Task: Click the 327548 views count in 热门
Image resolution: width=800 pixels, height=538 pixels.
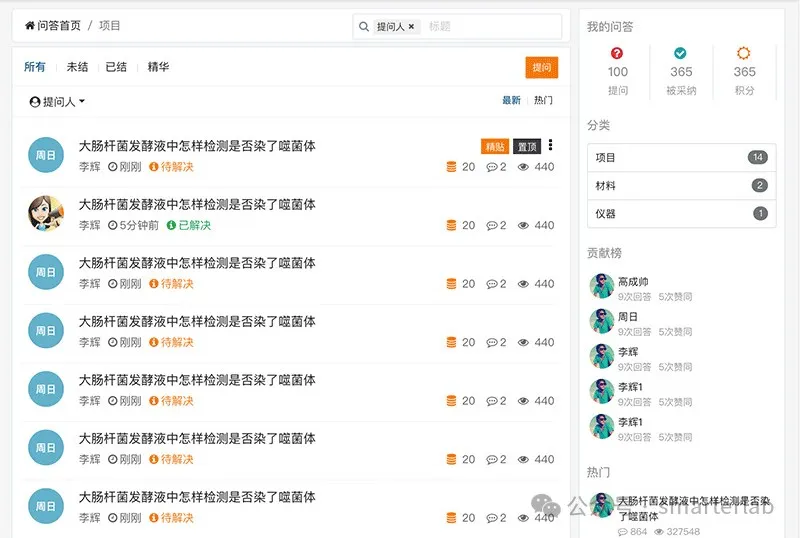Action: coord(677,532)
